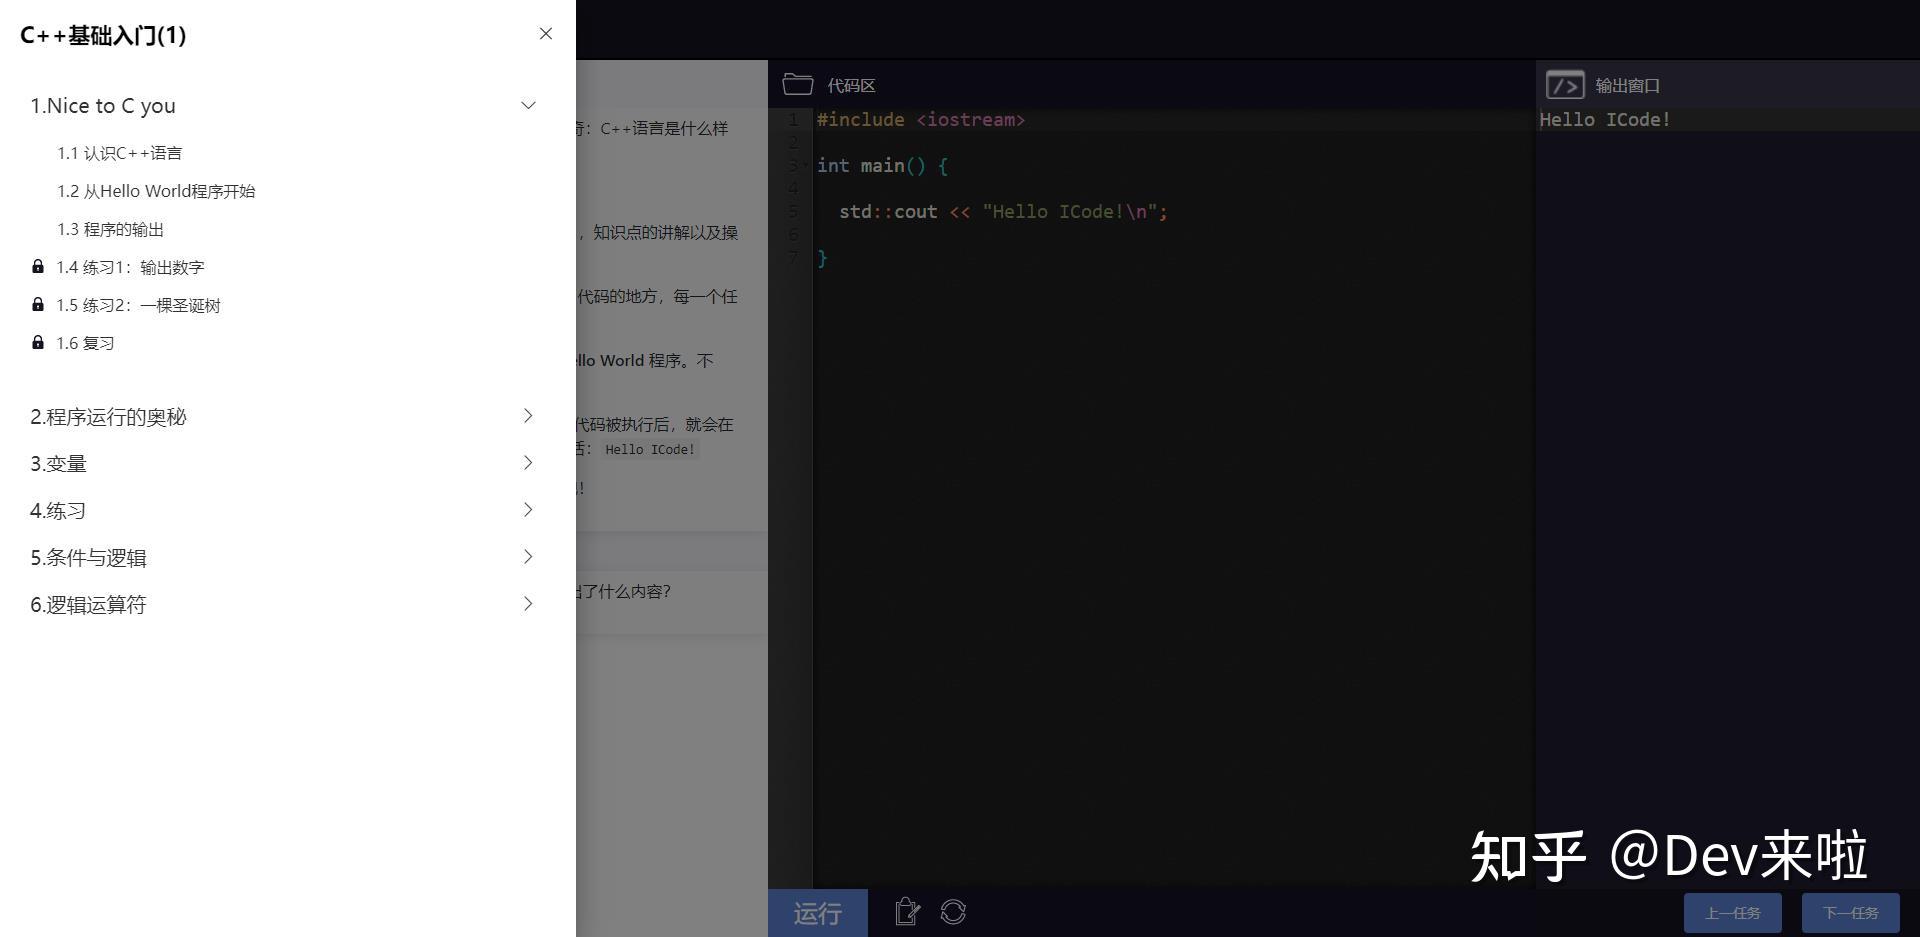Screen dimensions: 1920x937
Task: Click the 运行 button
Action: [817, 911]
